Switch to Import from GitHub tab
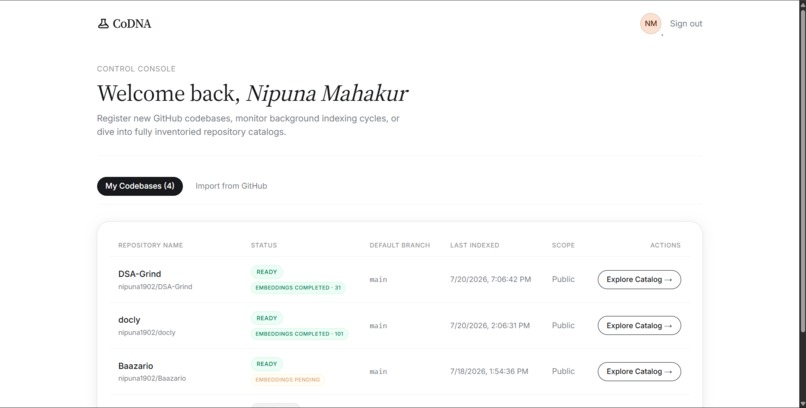The image size is (806, 408). [x=231, y=186]
